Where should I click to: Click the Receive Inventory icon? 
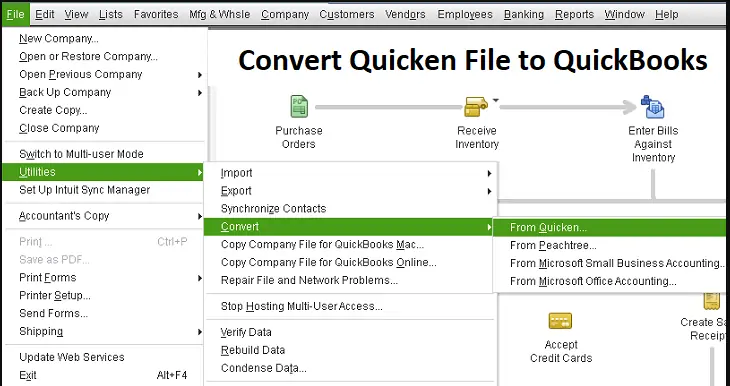[476, 107]
